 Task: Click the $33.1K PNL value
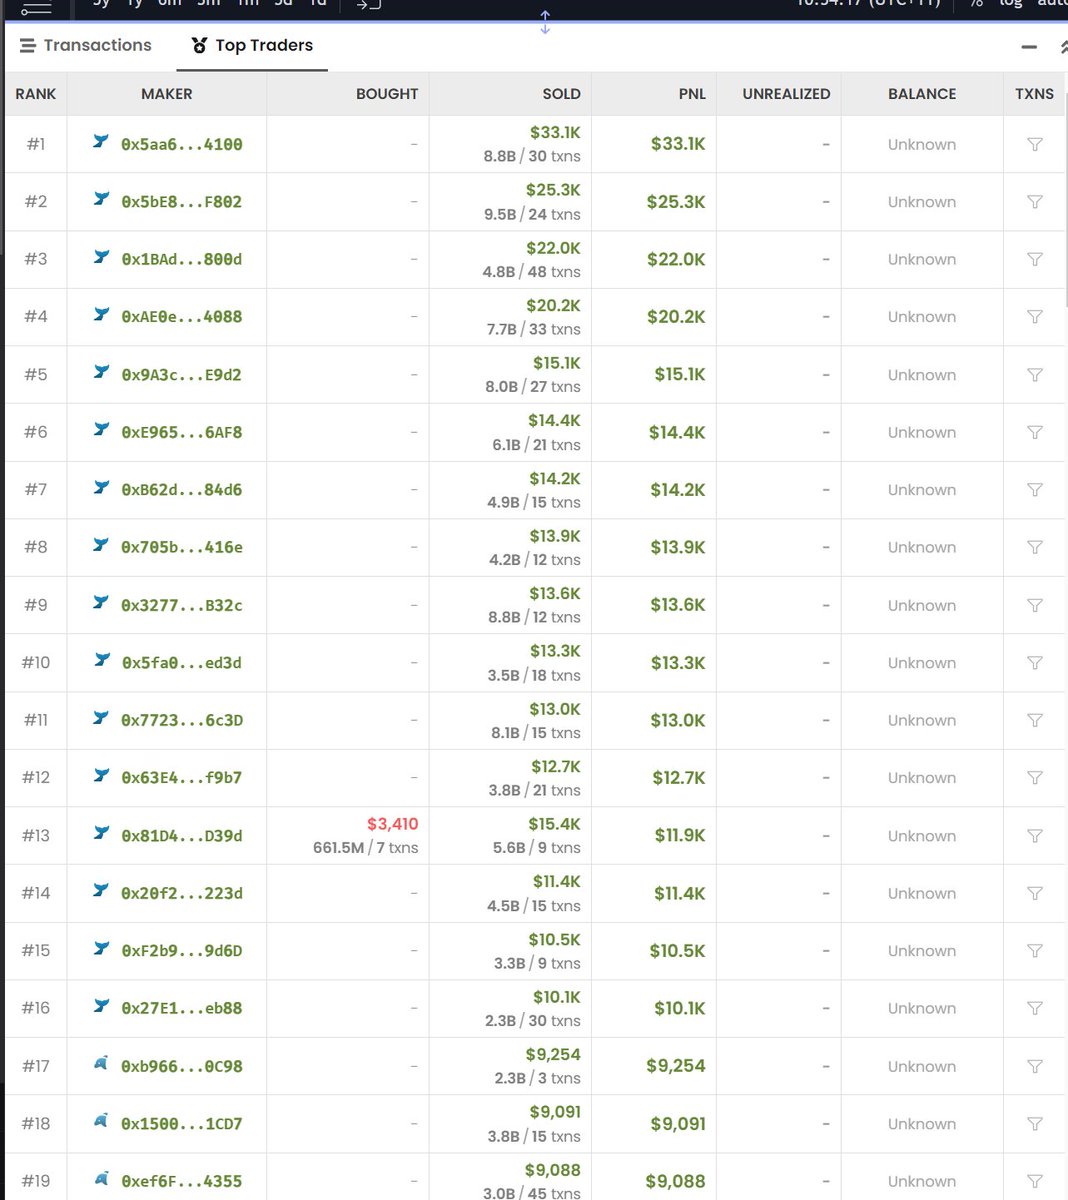coord(678,144)
